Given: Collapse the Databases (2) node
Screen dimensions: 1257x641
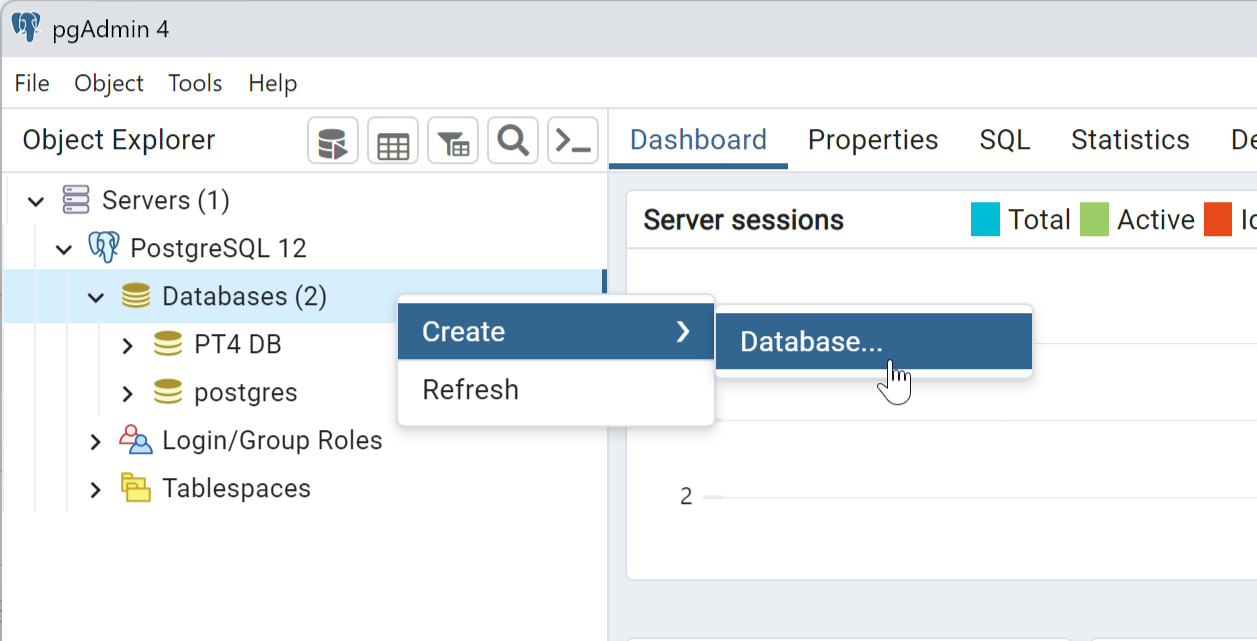Looking at the screenshot, I should point(96,297).
